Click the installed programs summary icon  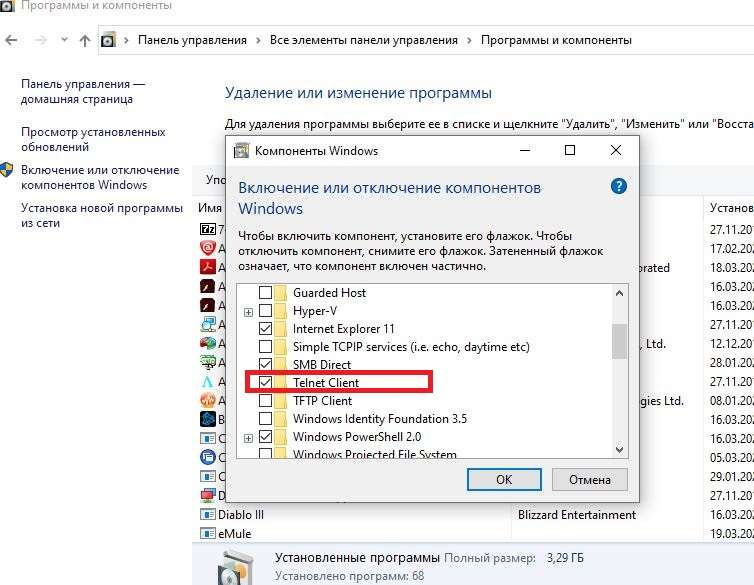coord(235,568)
